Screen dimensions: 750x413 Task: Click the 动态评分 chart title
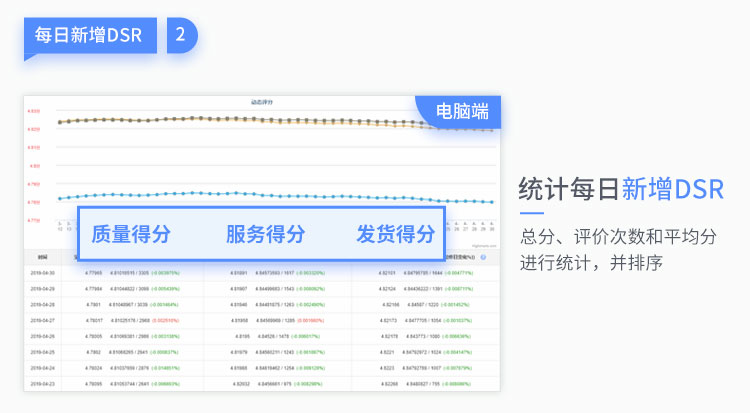(x=261, y=102)
